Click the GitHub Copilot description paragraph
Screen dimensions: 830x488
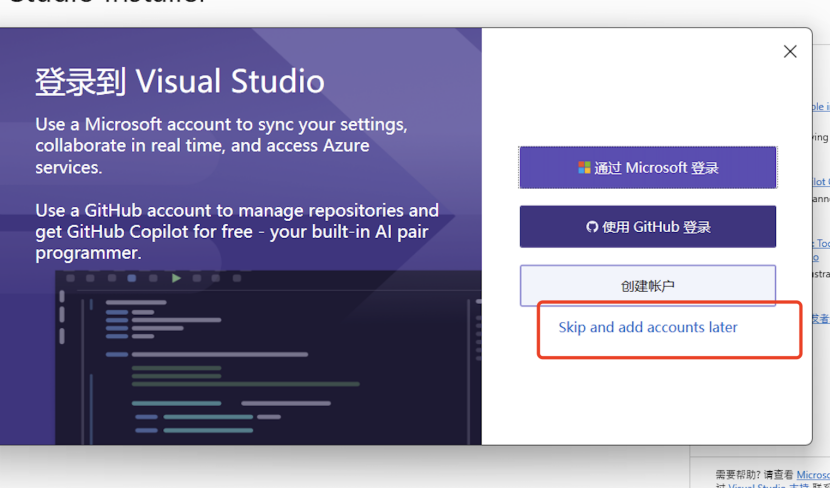[x=236, y=232]
